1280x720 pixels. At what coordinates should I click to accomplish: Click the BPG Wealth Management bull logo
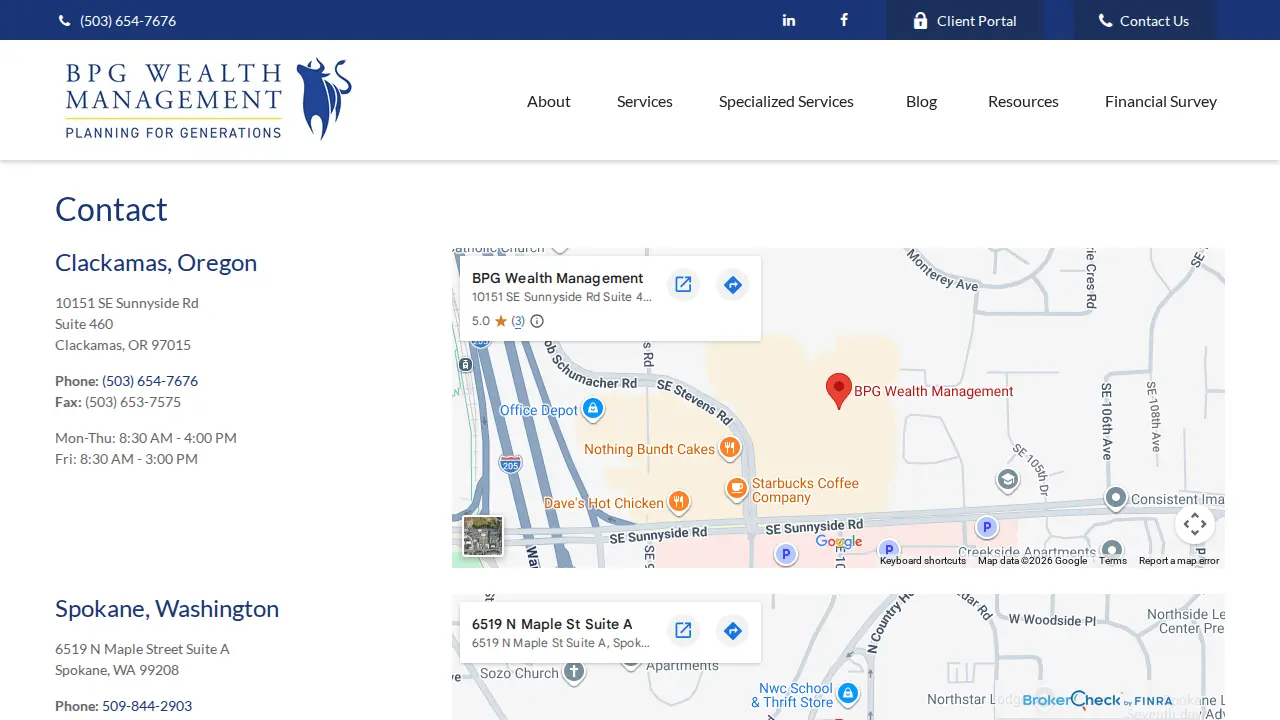tap(208, 99)
